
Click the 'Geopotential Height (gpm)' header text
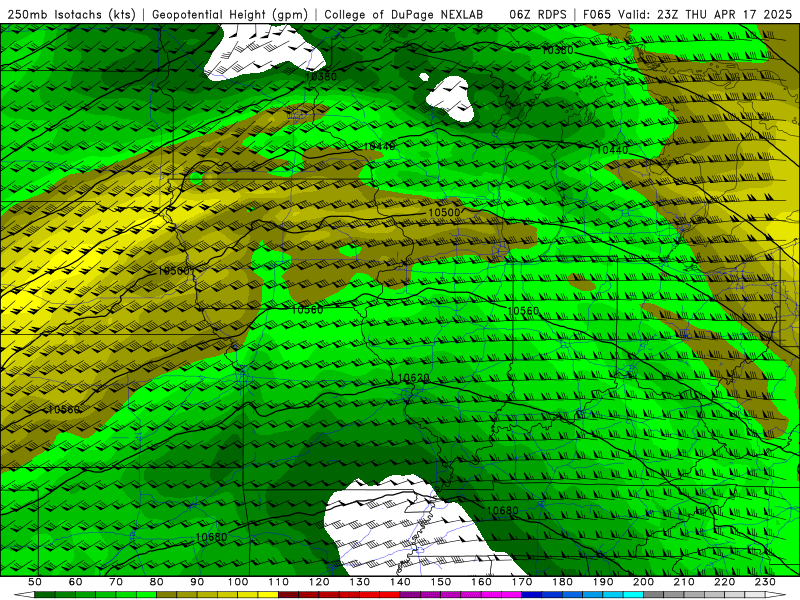click(x=230, y=15)
